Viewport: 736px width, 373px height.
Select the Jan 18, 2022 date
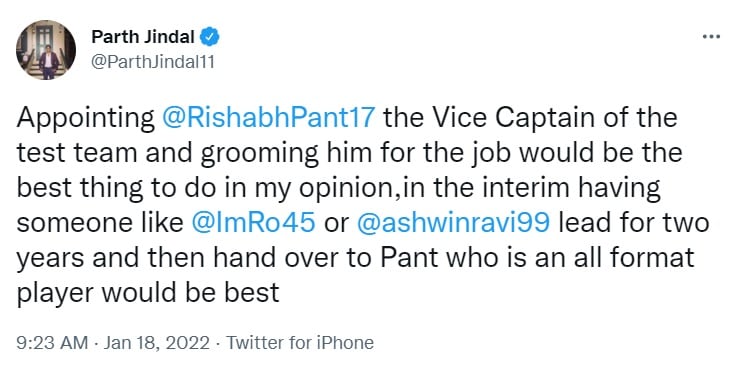157,343
